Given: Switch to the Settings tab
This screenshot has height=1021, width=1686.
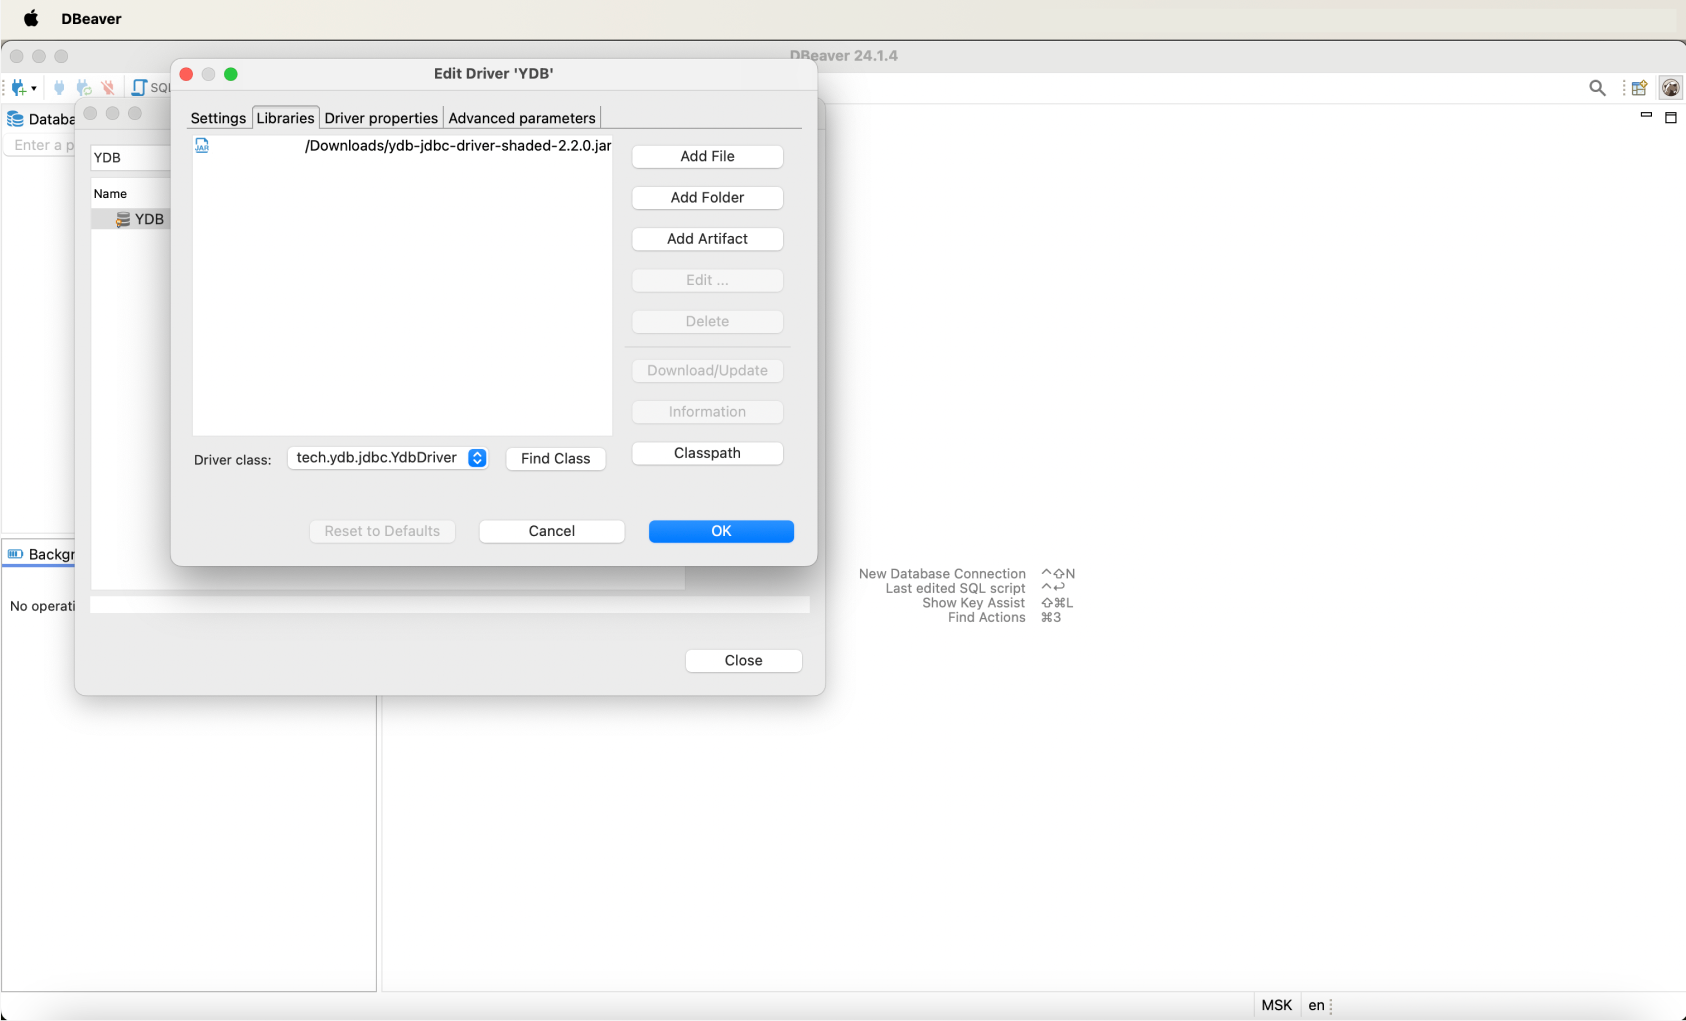Looking at the screenshot, I should pyautogui.click(x=218, y=118).
